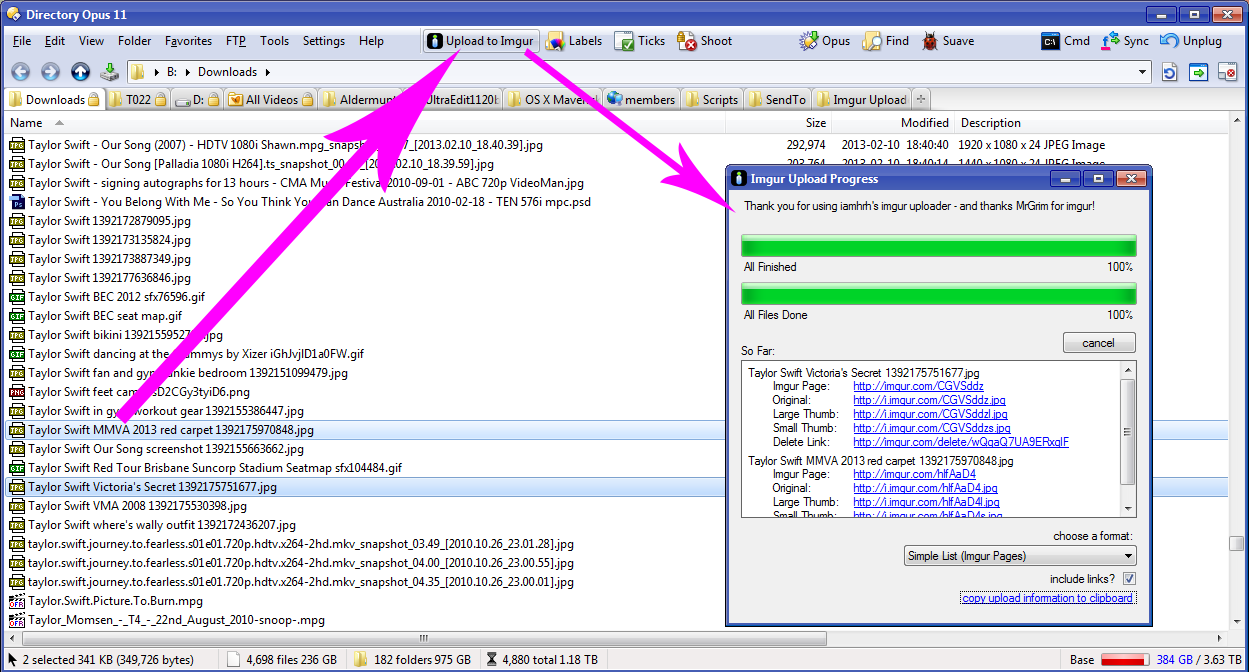Click the PNG icon of feet cam file
1249x672 pixels.
(x=17, y=392)
